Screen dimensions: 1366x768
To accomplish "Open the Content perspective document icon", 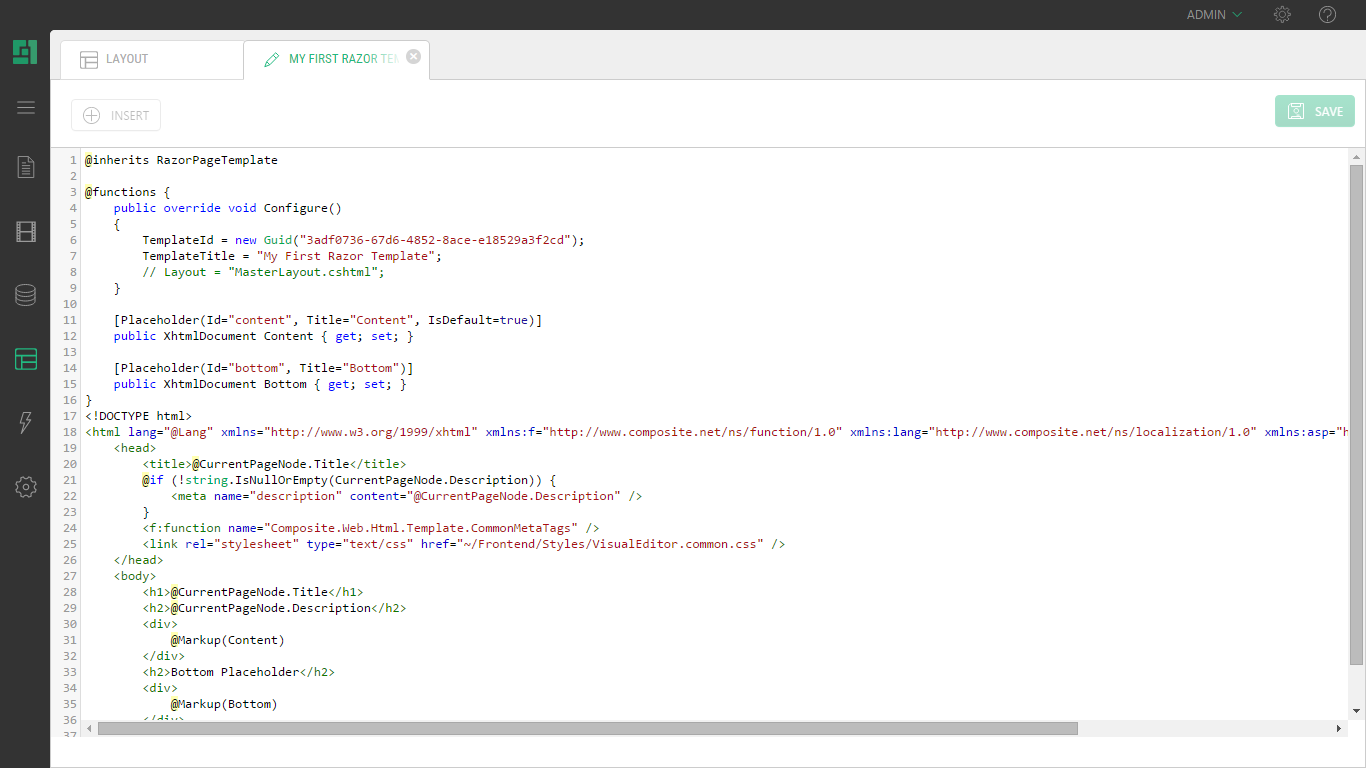I will [x=26, y=167].
